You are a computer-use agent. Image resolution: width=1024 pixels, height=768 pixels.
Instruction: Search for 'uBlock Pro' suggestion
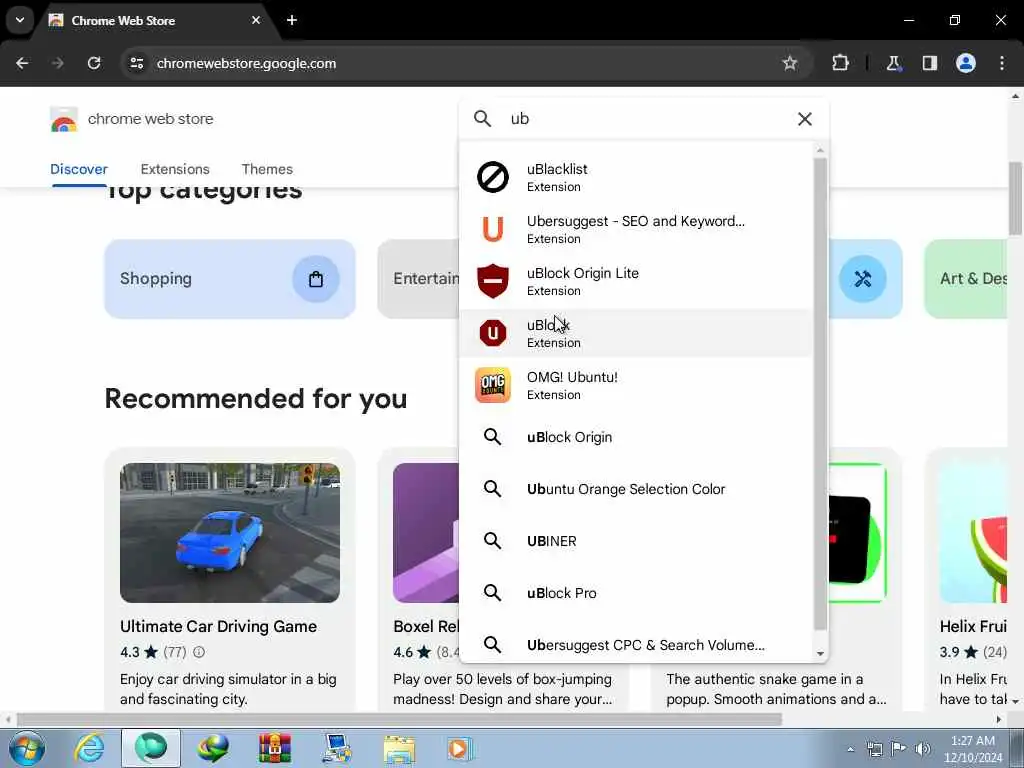tap(637, 593)
